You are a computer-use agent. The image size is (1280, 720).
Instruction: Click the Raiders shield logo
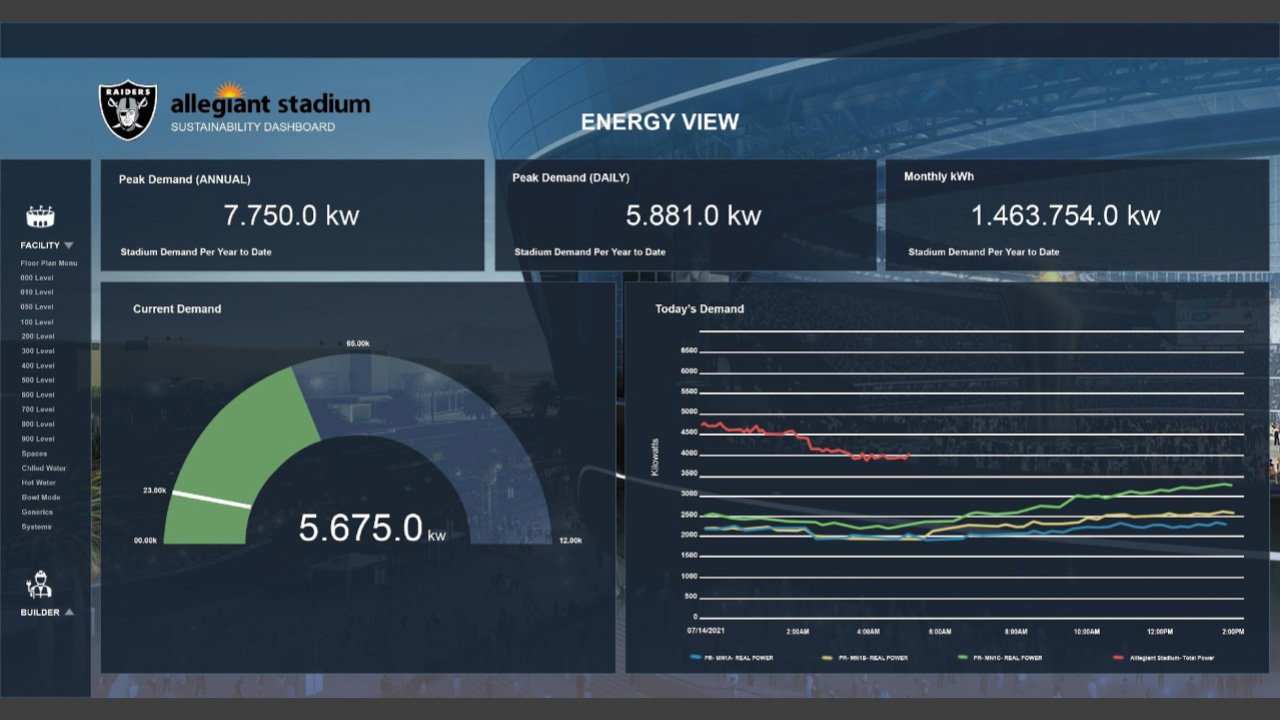click(x=128, y=110)
